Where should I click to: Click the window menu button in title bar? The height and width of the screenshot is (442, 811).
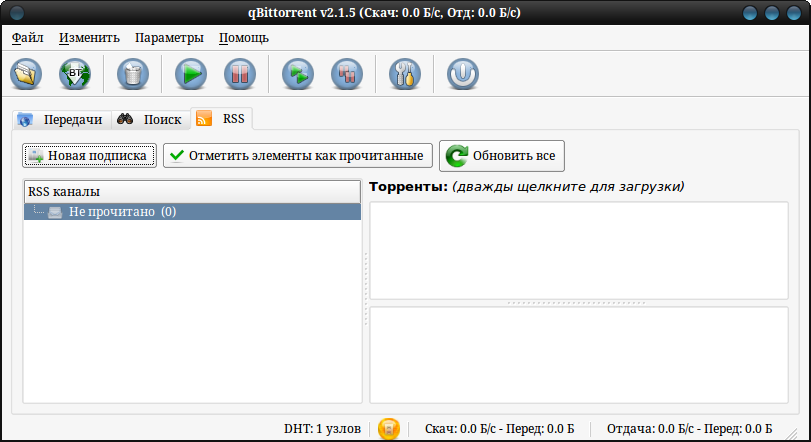(x=17, y=12)
